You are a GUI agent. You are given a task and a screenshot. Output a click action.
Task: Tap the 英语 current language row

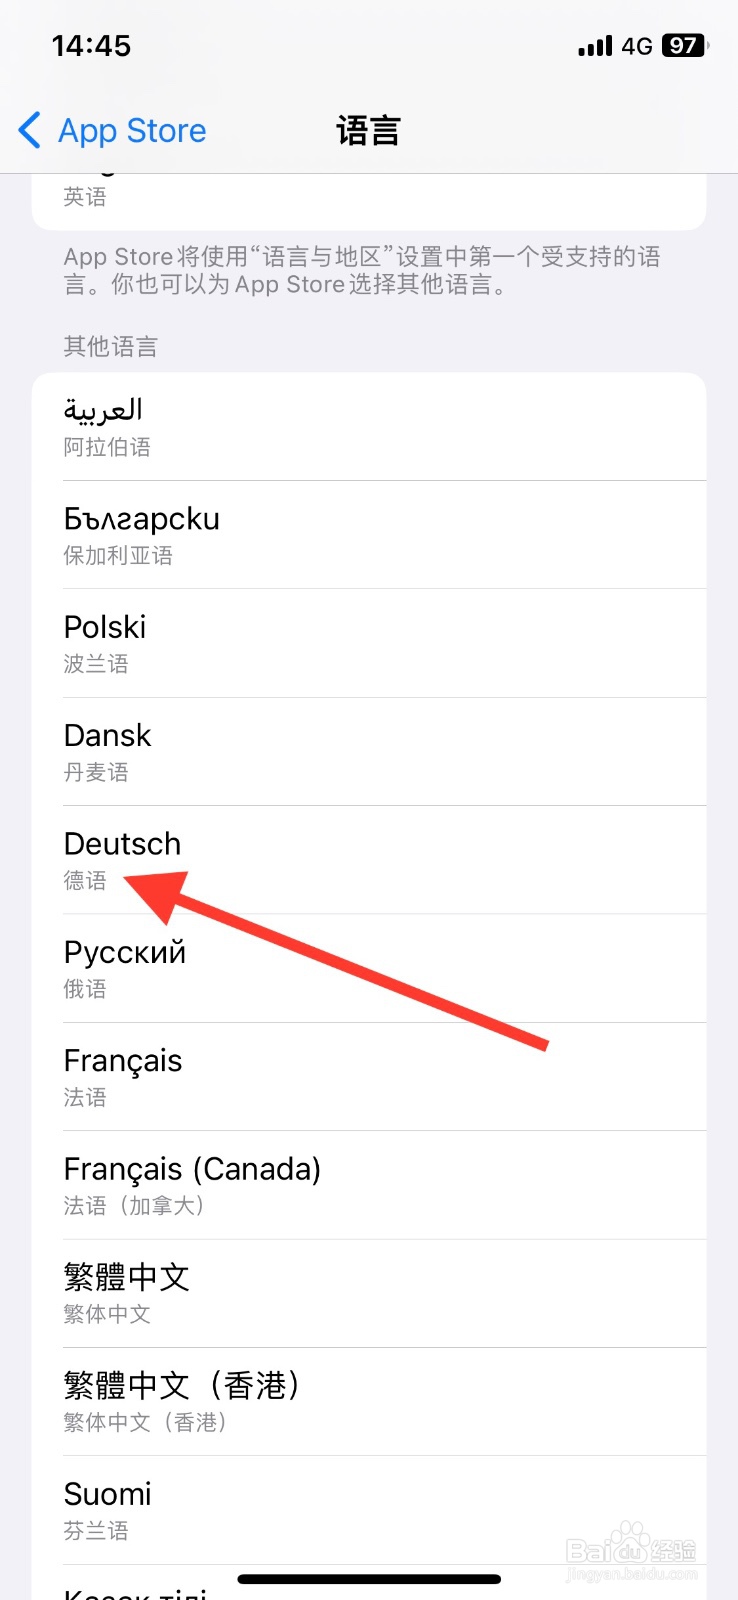[x=369, y=201]
